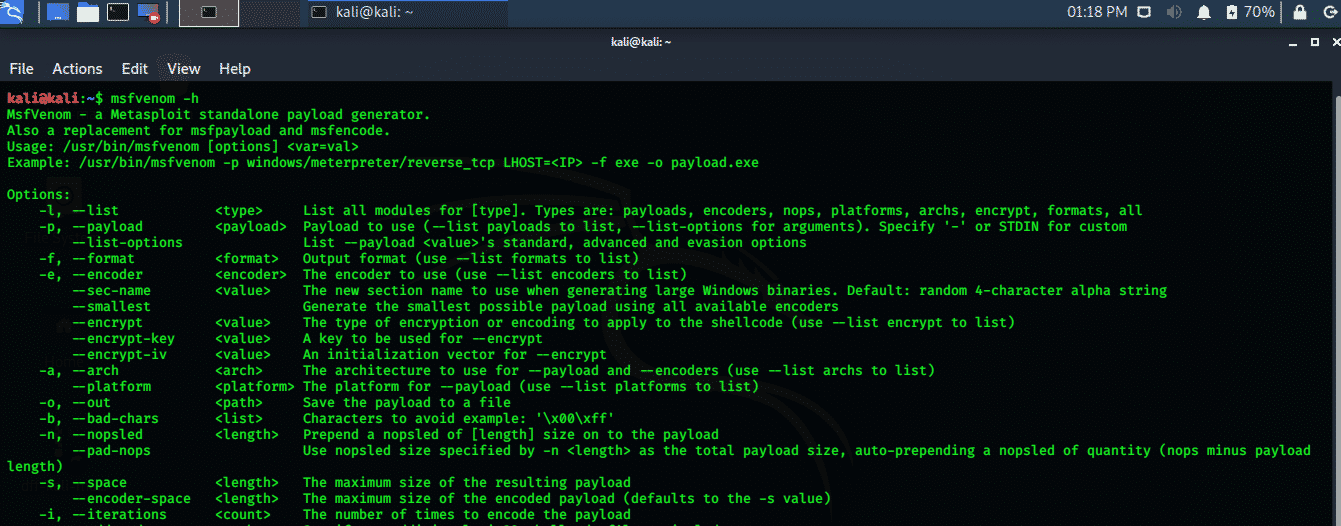
Task: Click the '--encoder' option text
Action: 107,275
